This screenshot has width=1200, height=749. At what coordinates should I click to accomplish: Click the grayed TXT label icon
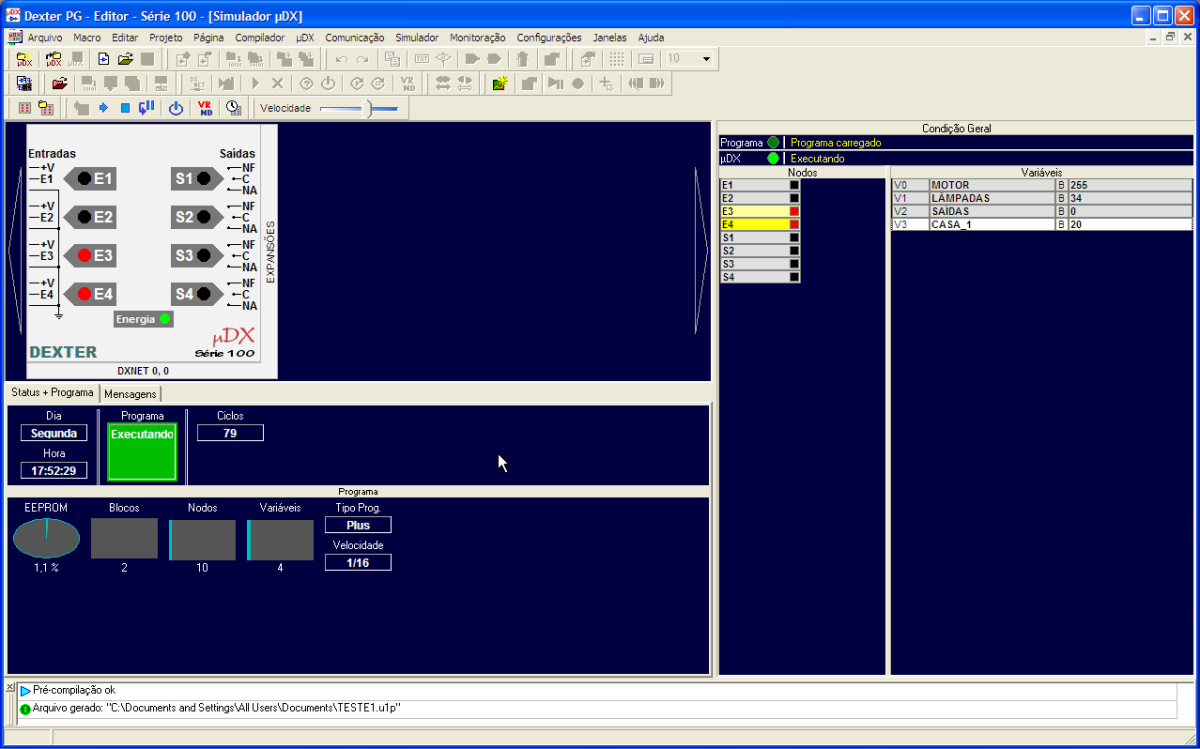(422, 59)
